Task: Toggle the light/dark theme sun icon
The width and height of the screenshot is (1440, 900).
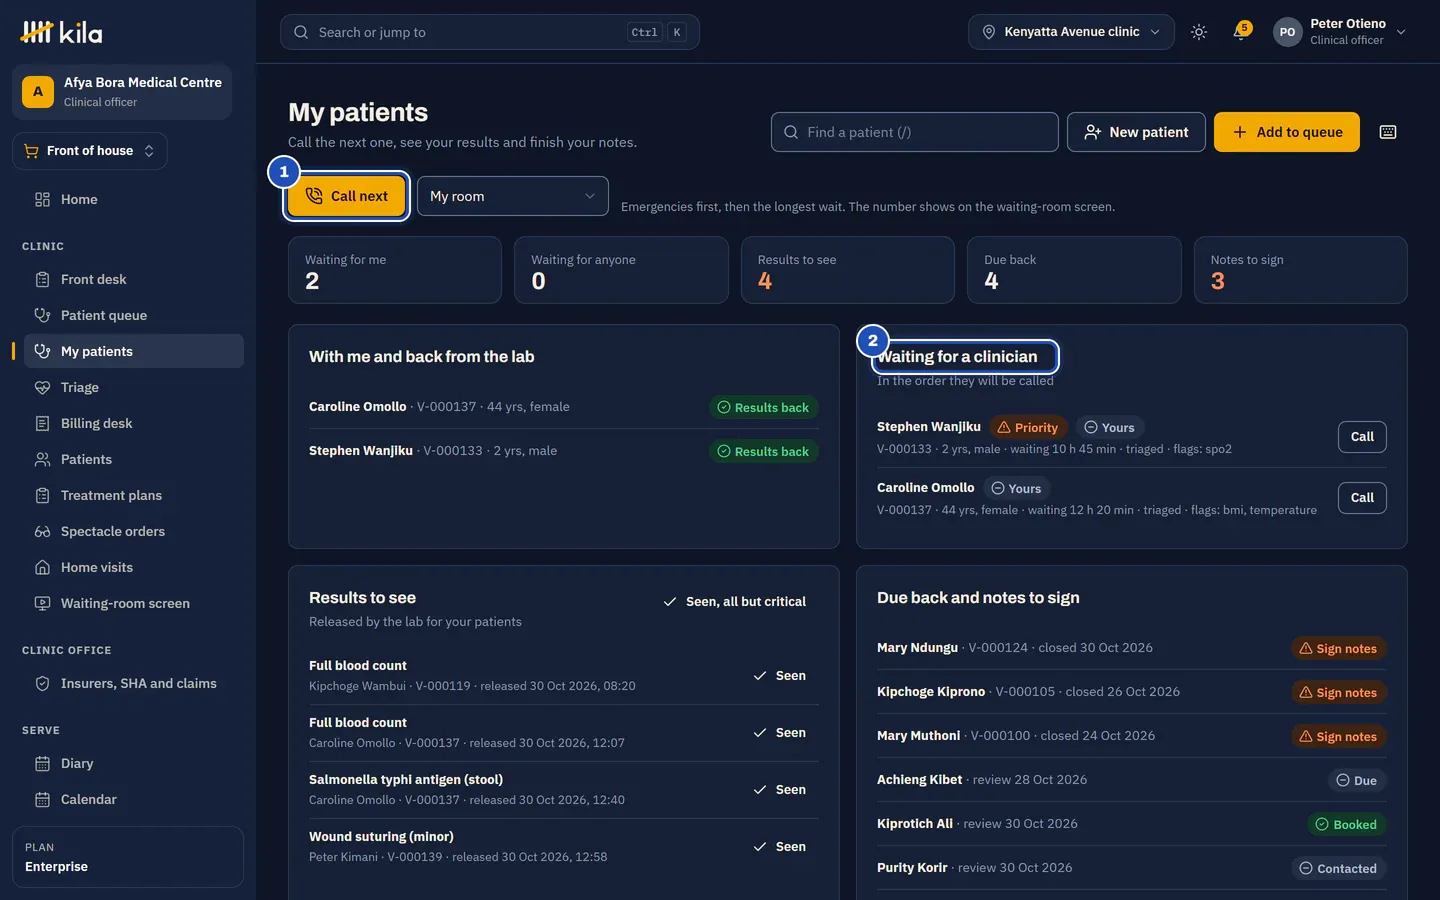Action: pos(1199,32)
